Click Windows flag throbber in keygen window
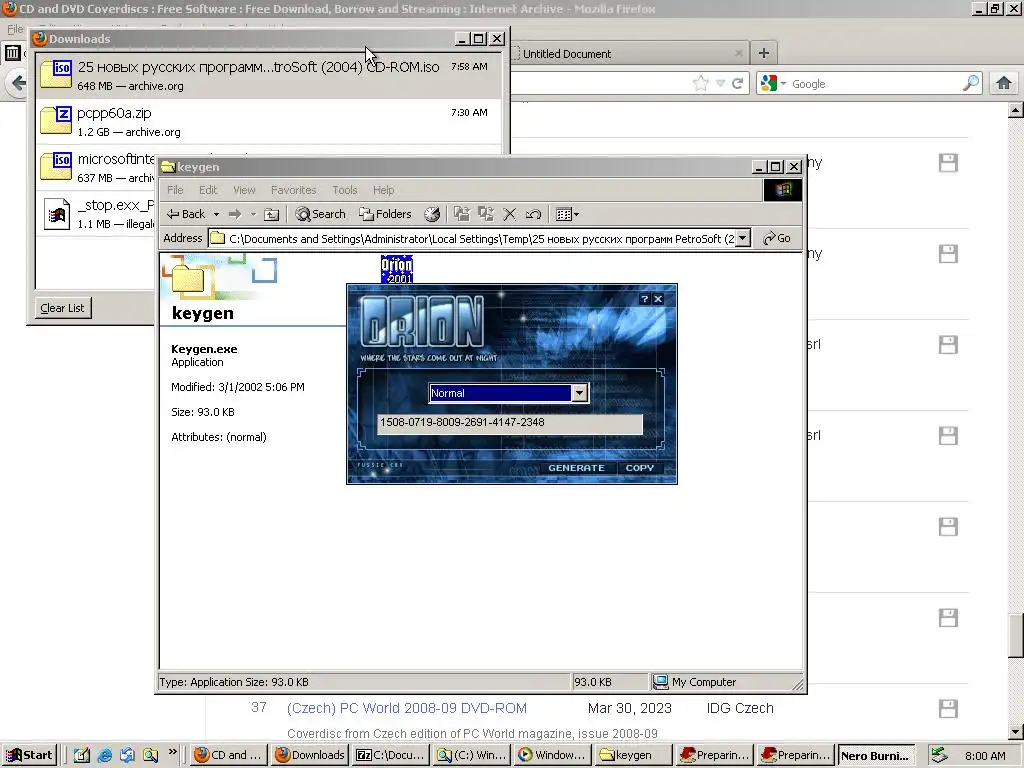The height and width of the screenshot is (768, 1024). coord(782,190)
